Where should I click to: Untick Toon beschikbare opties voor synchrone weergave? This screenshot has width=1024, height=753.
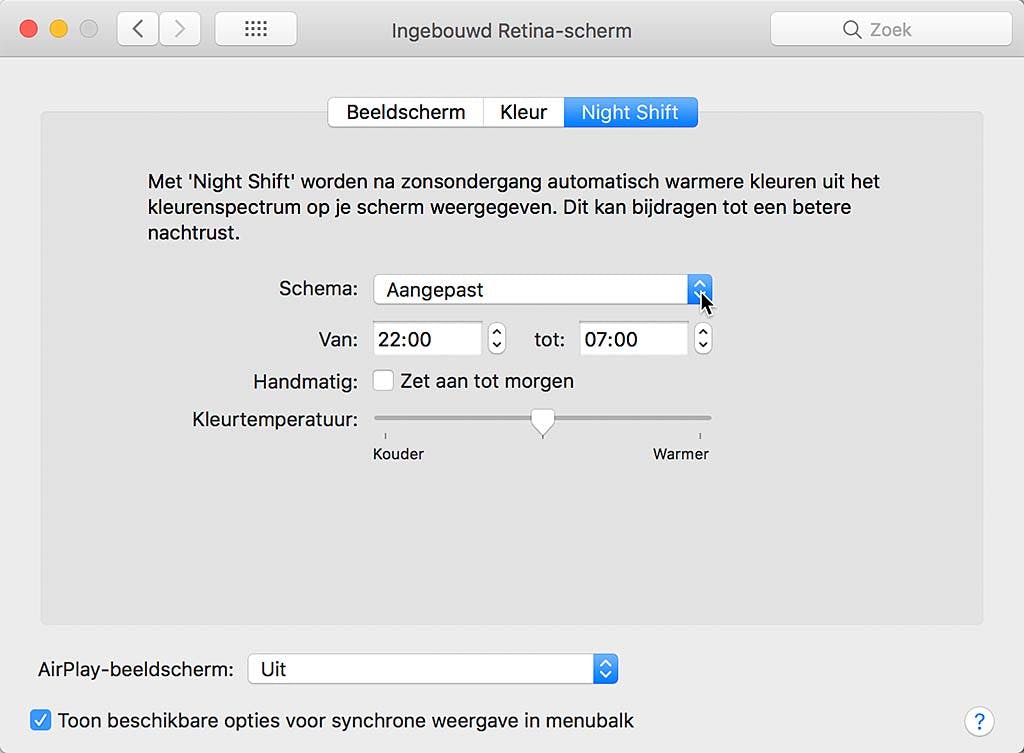click(x=40, y=720)
